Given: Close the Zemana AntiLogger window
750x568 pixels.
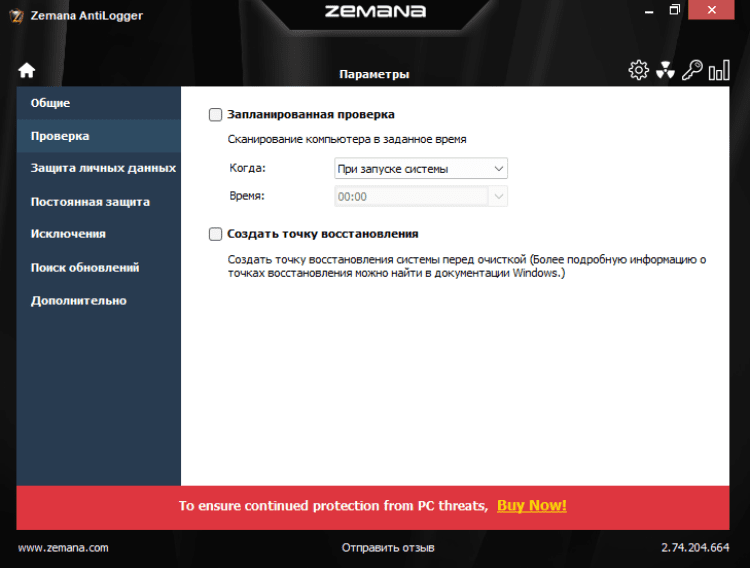Looking at the screenshot, I should pos(711,10).
